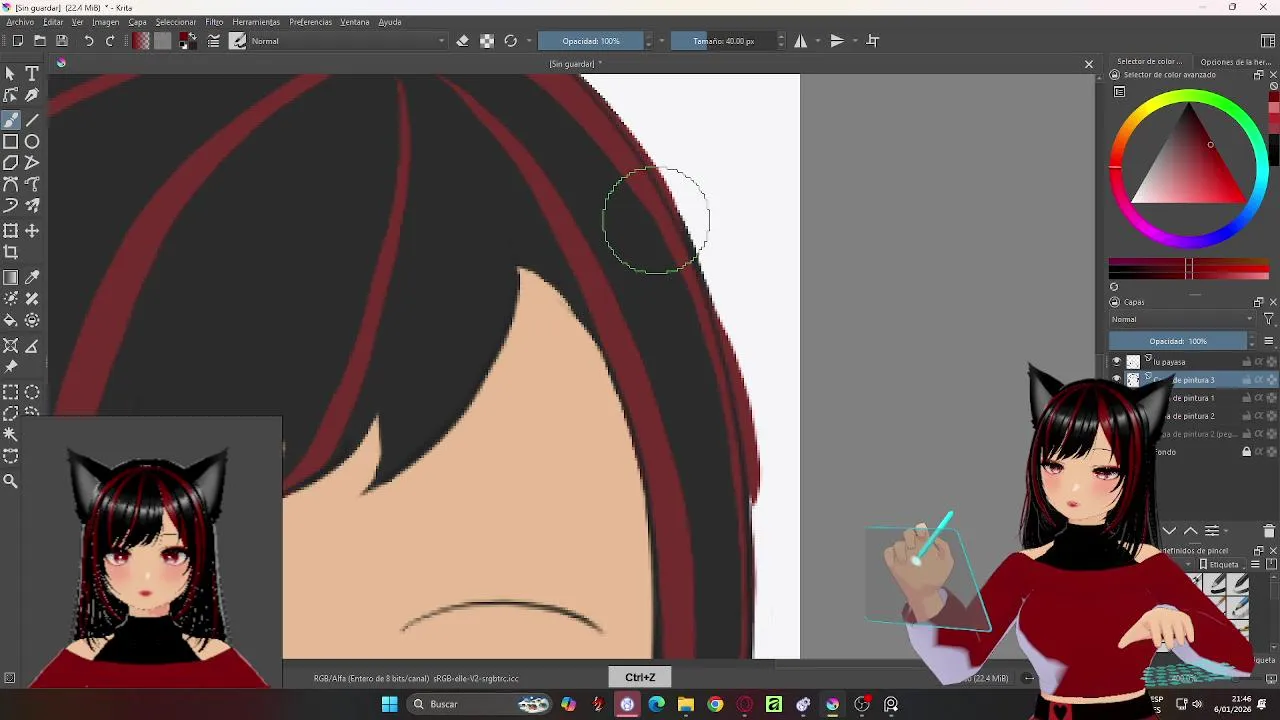Open workspace chooser at toolbar right

click(1268, 41)
